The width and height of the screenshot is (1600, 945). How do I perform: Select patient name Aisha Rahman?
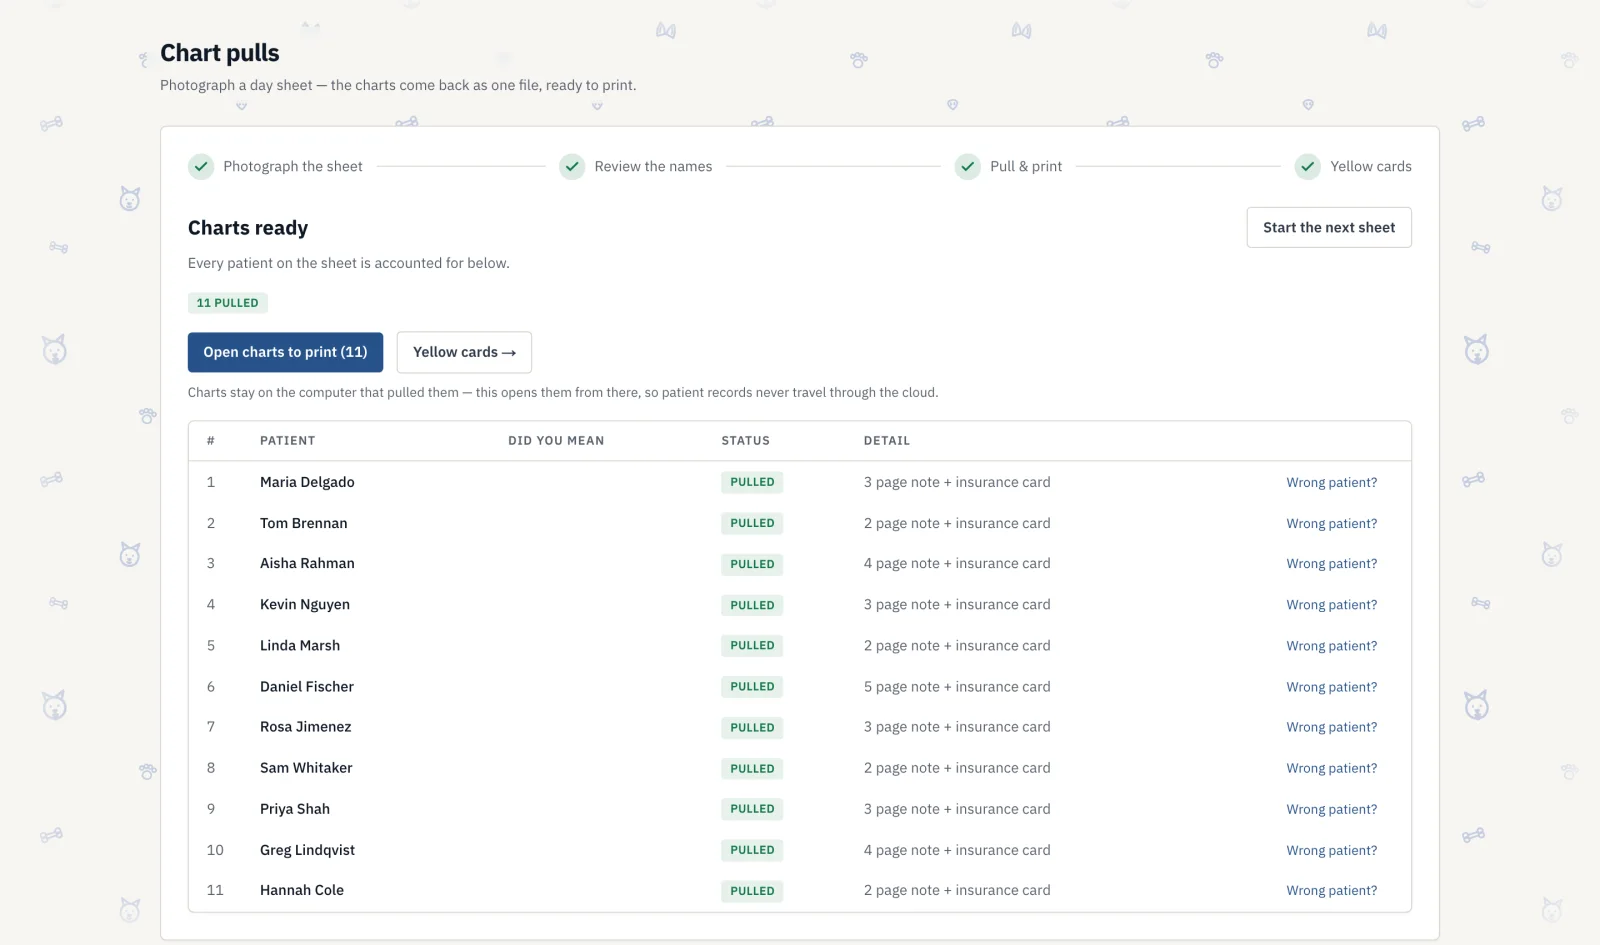(307, 563)
